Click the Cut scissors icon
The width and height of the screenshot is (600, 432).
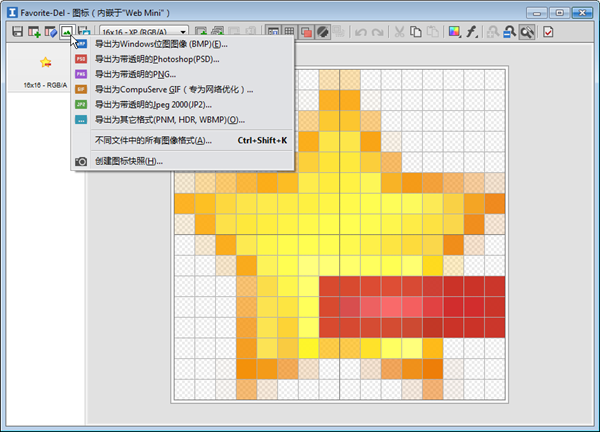click(399, 32)
